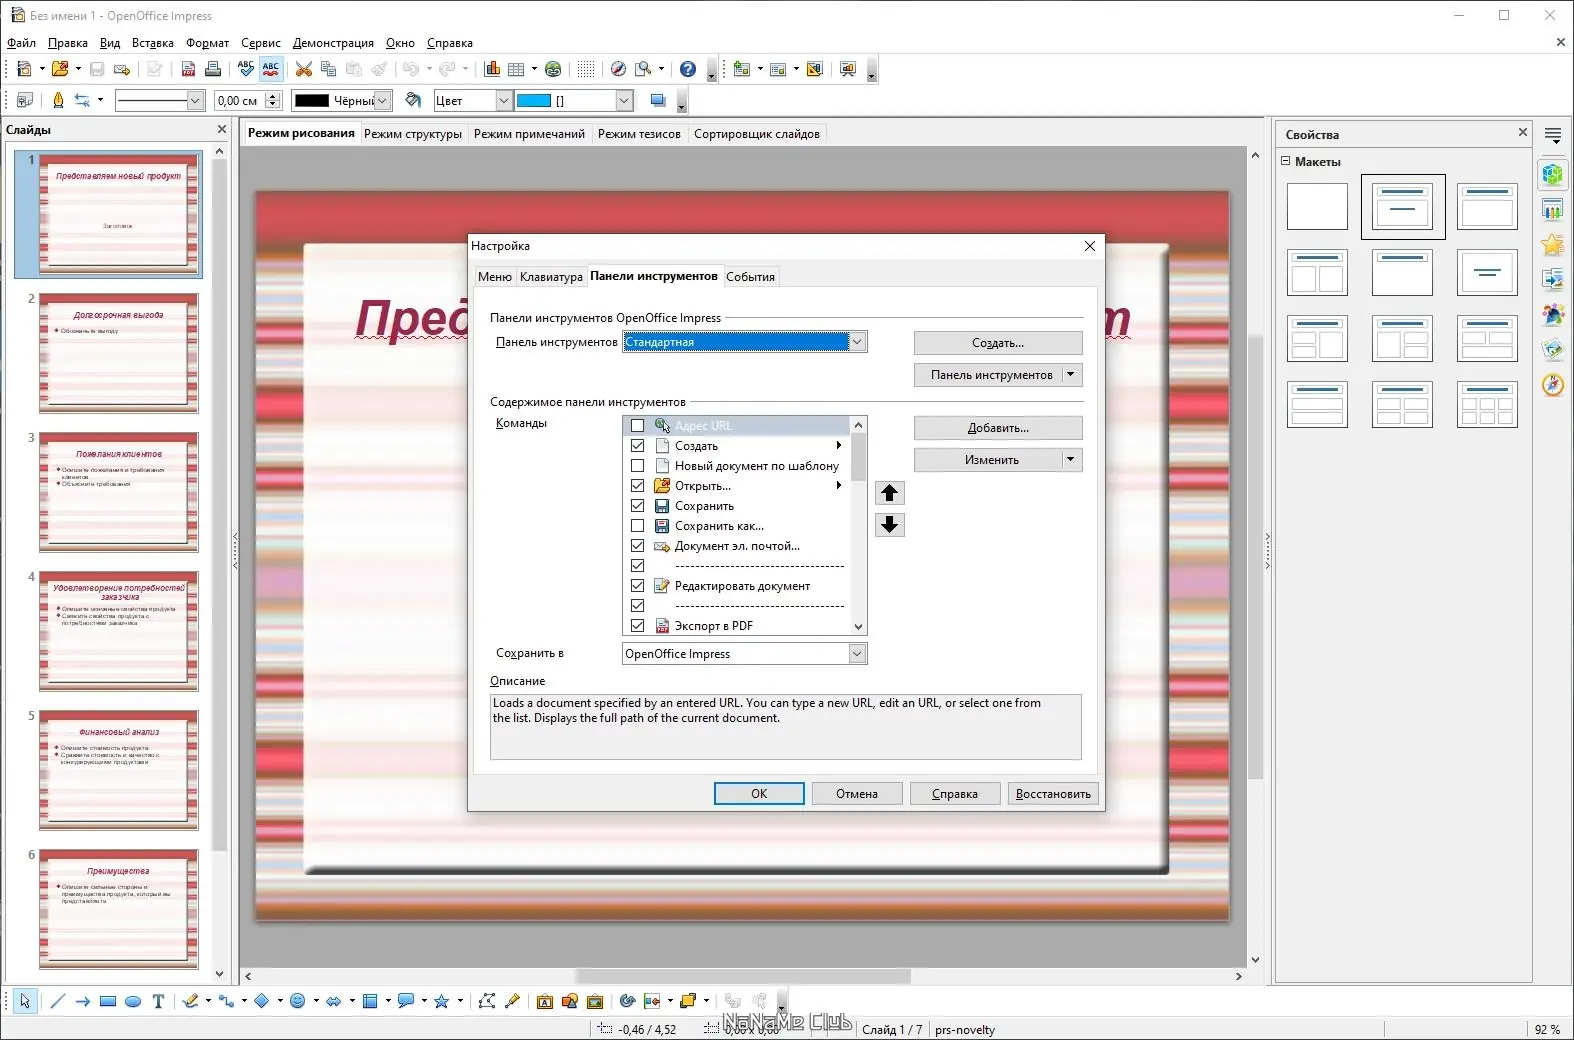This screenshot has width=1574, height=1040.
Task: Move selected command down with arrow button
Action: [889, 525]
